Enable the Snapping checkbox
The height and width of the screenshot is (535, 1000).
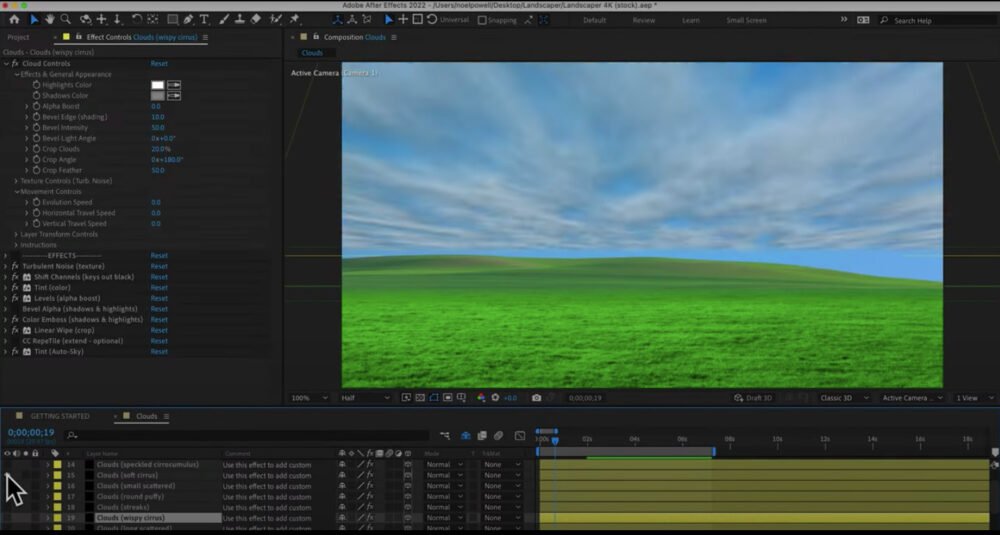(482, 20)
